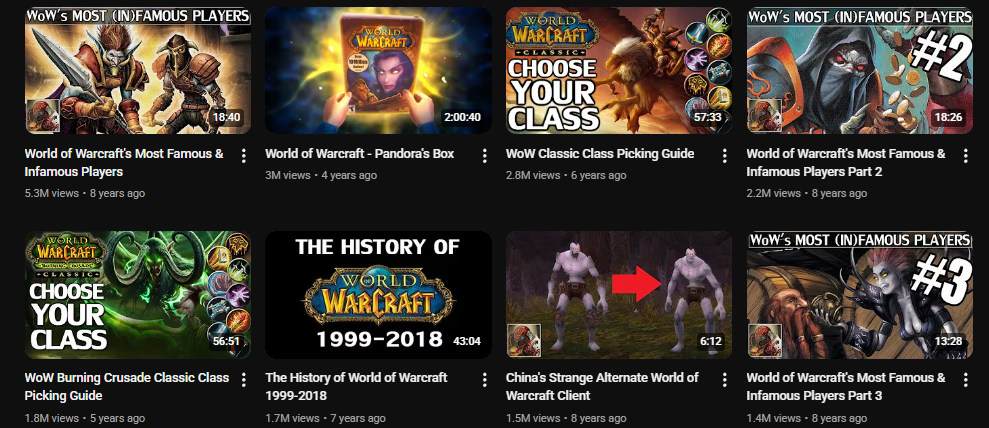The image size is (989, 428).
Task: Click channel avatar on China client thumbnail
Action: [524, 340]
